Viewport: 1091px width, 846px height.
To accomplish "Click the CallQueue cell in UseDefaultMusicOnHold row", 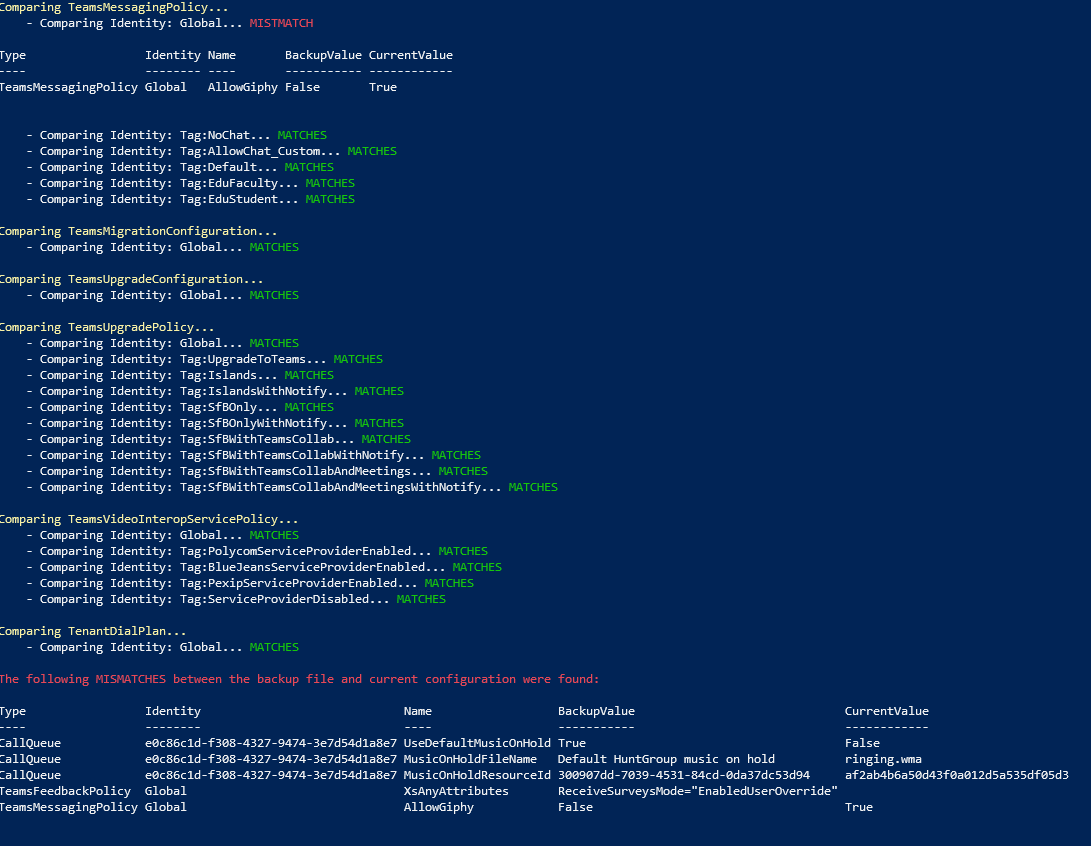I will click(x=31, y=743).
